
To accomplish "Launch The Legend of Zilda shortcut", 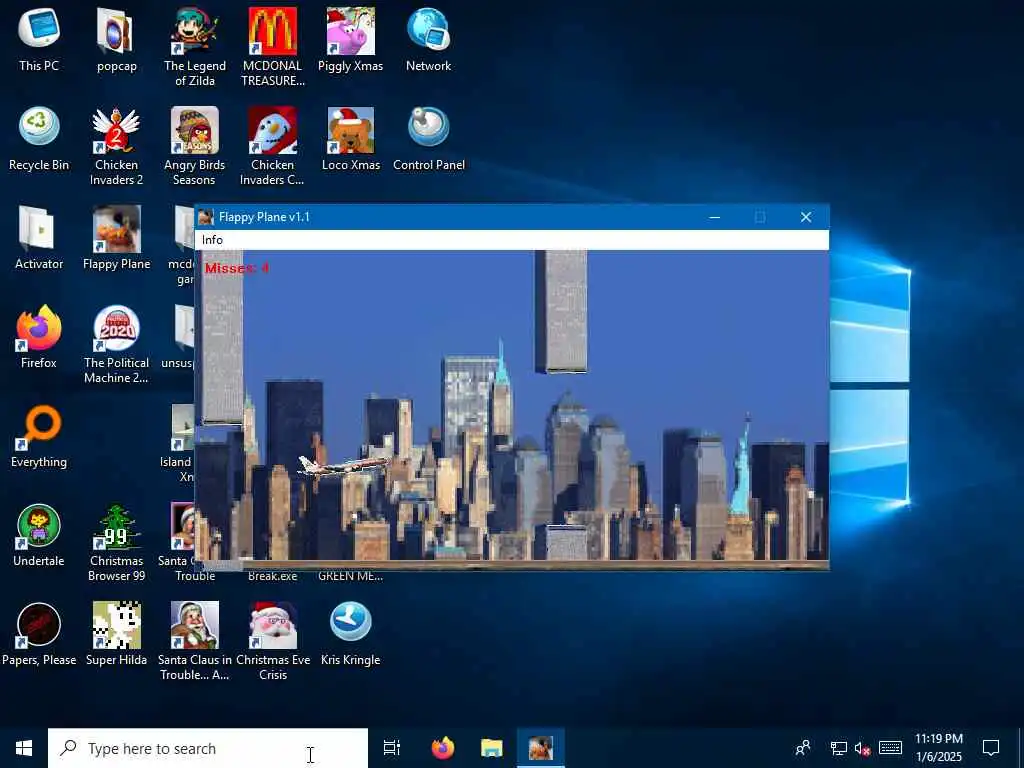I will click(x=195, y=47).
